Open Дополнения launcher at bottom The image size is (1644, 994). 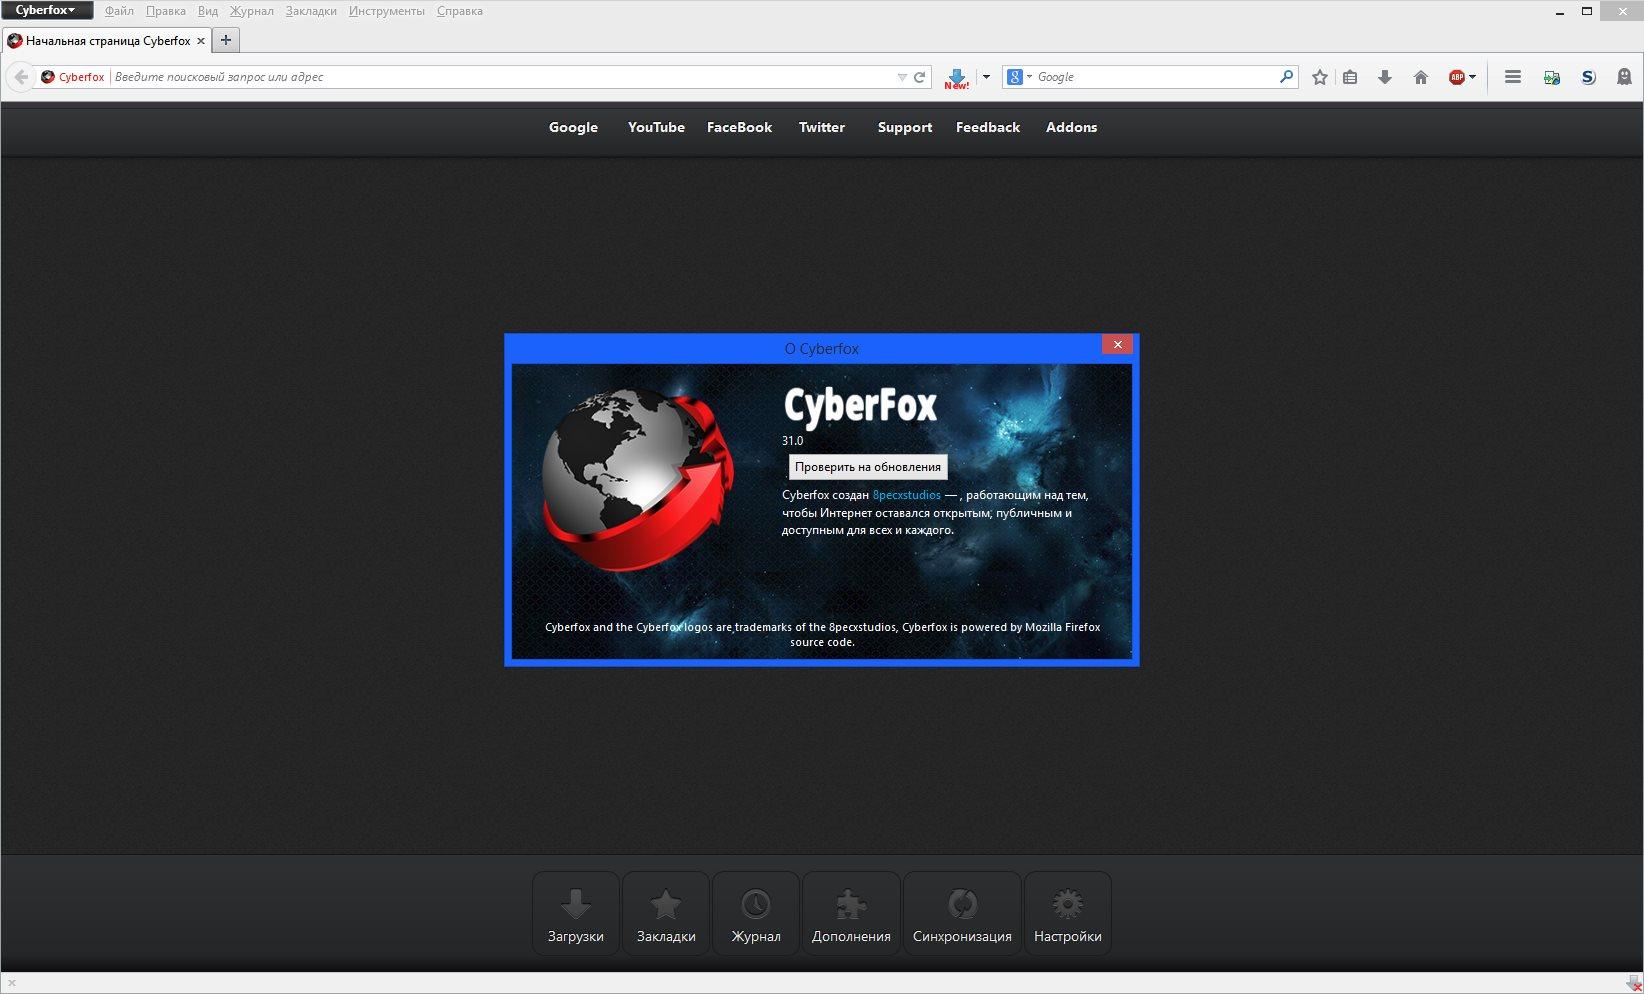(851, 914)
